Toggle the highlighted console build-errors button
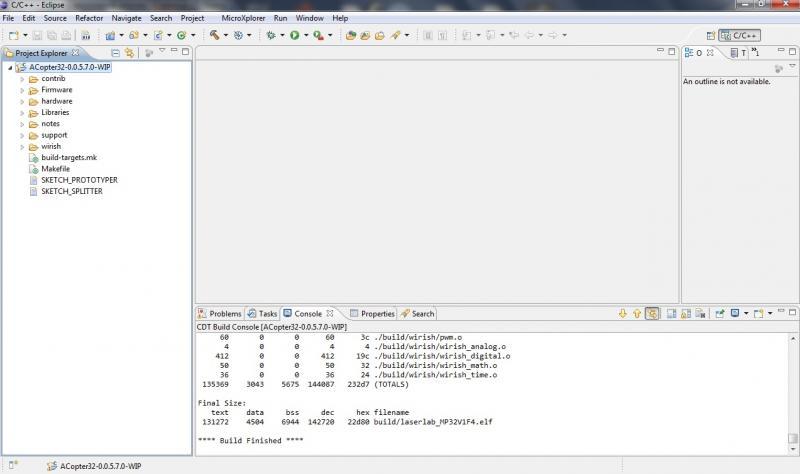Viewport: 800px width, 474px height. click(x=652, y=313)
